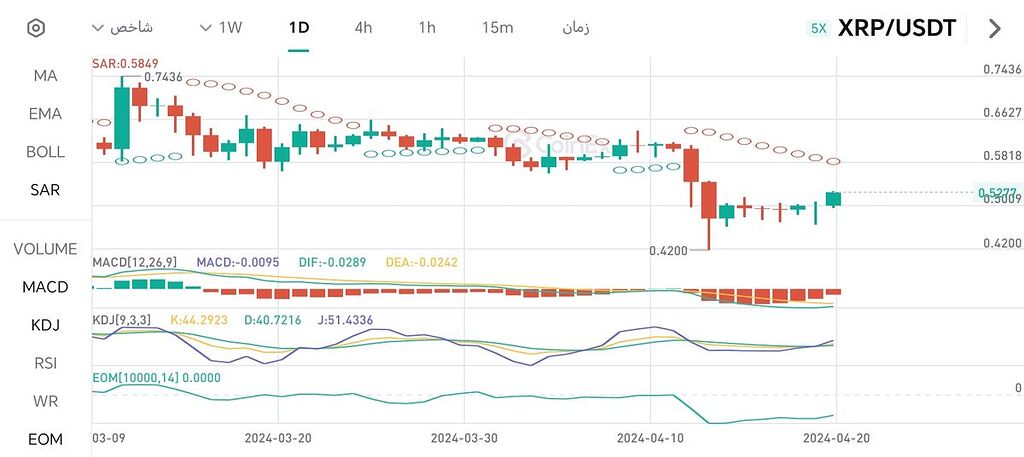Choose the زمان time view
Viewport: 1024px width, 457px height.
pos(576,28)
